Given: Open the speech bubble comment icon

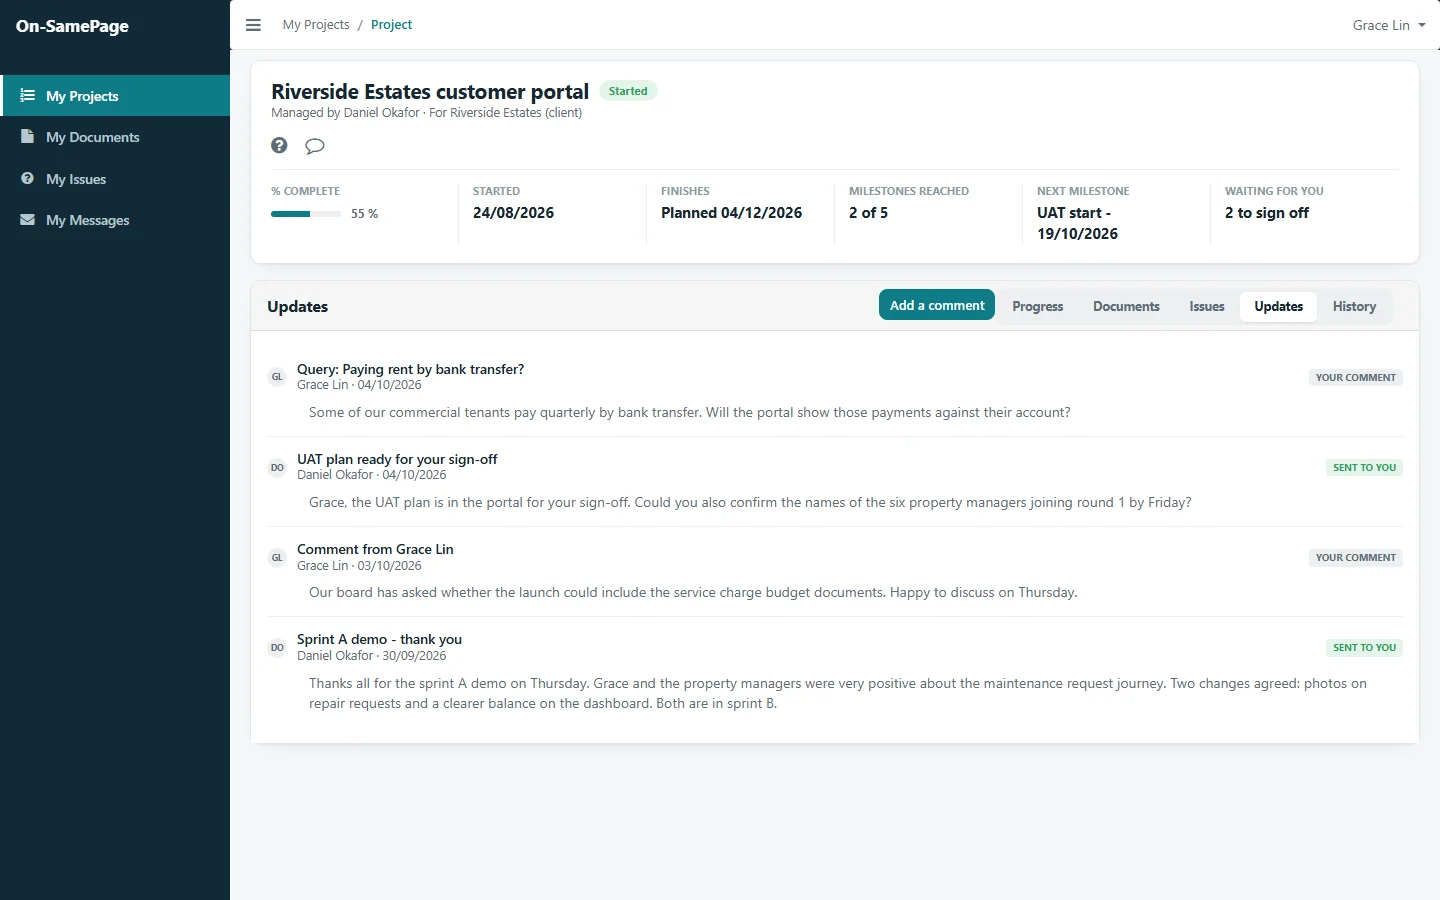Looking at the screenshot, I should pos(315,146).
